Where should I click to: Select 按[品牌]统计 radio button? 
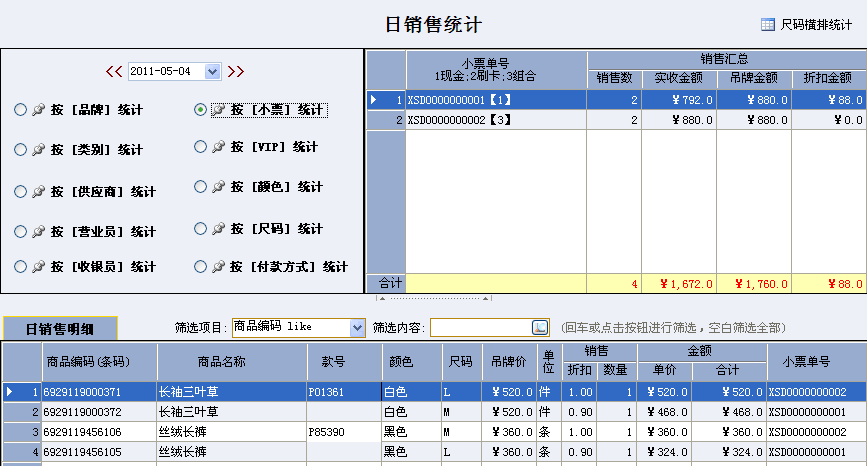pos(20,109)
